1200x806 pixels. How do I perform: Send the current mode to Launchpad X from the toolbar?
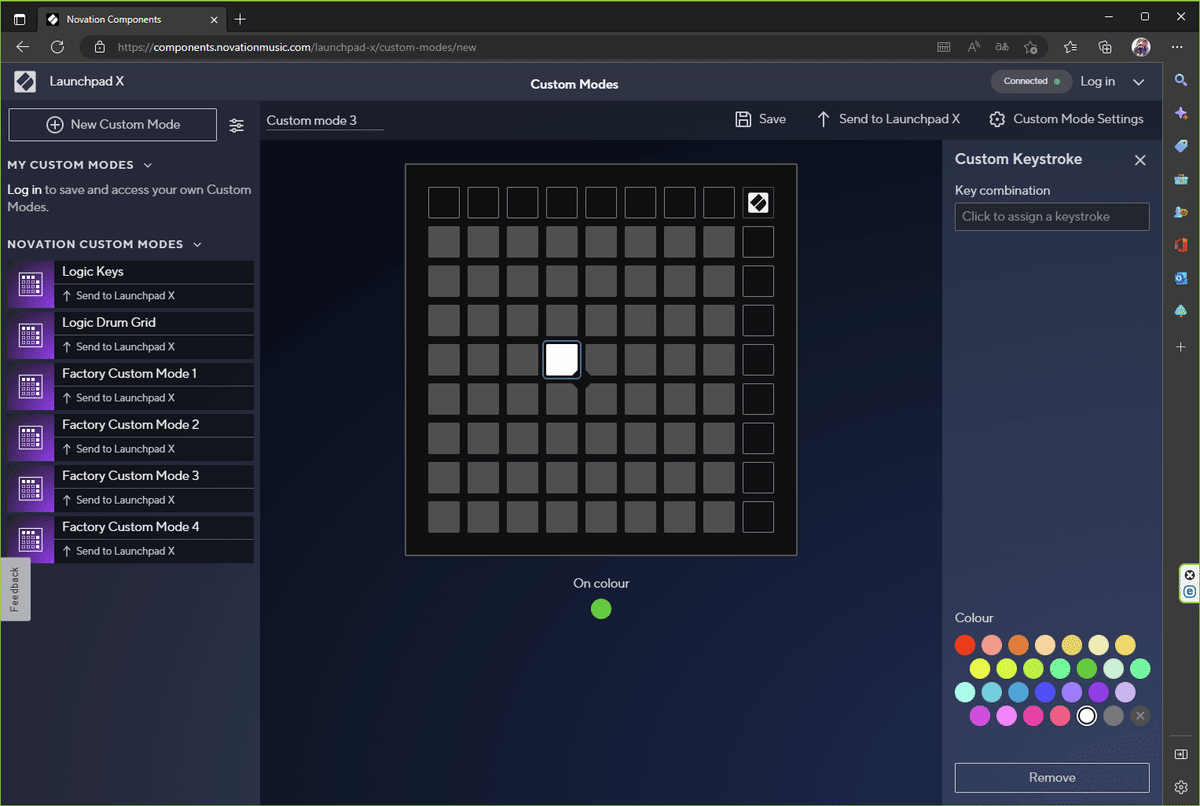pos(888,119)
